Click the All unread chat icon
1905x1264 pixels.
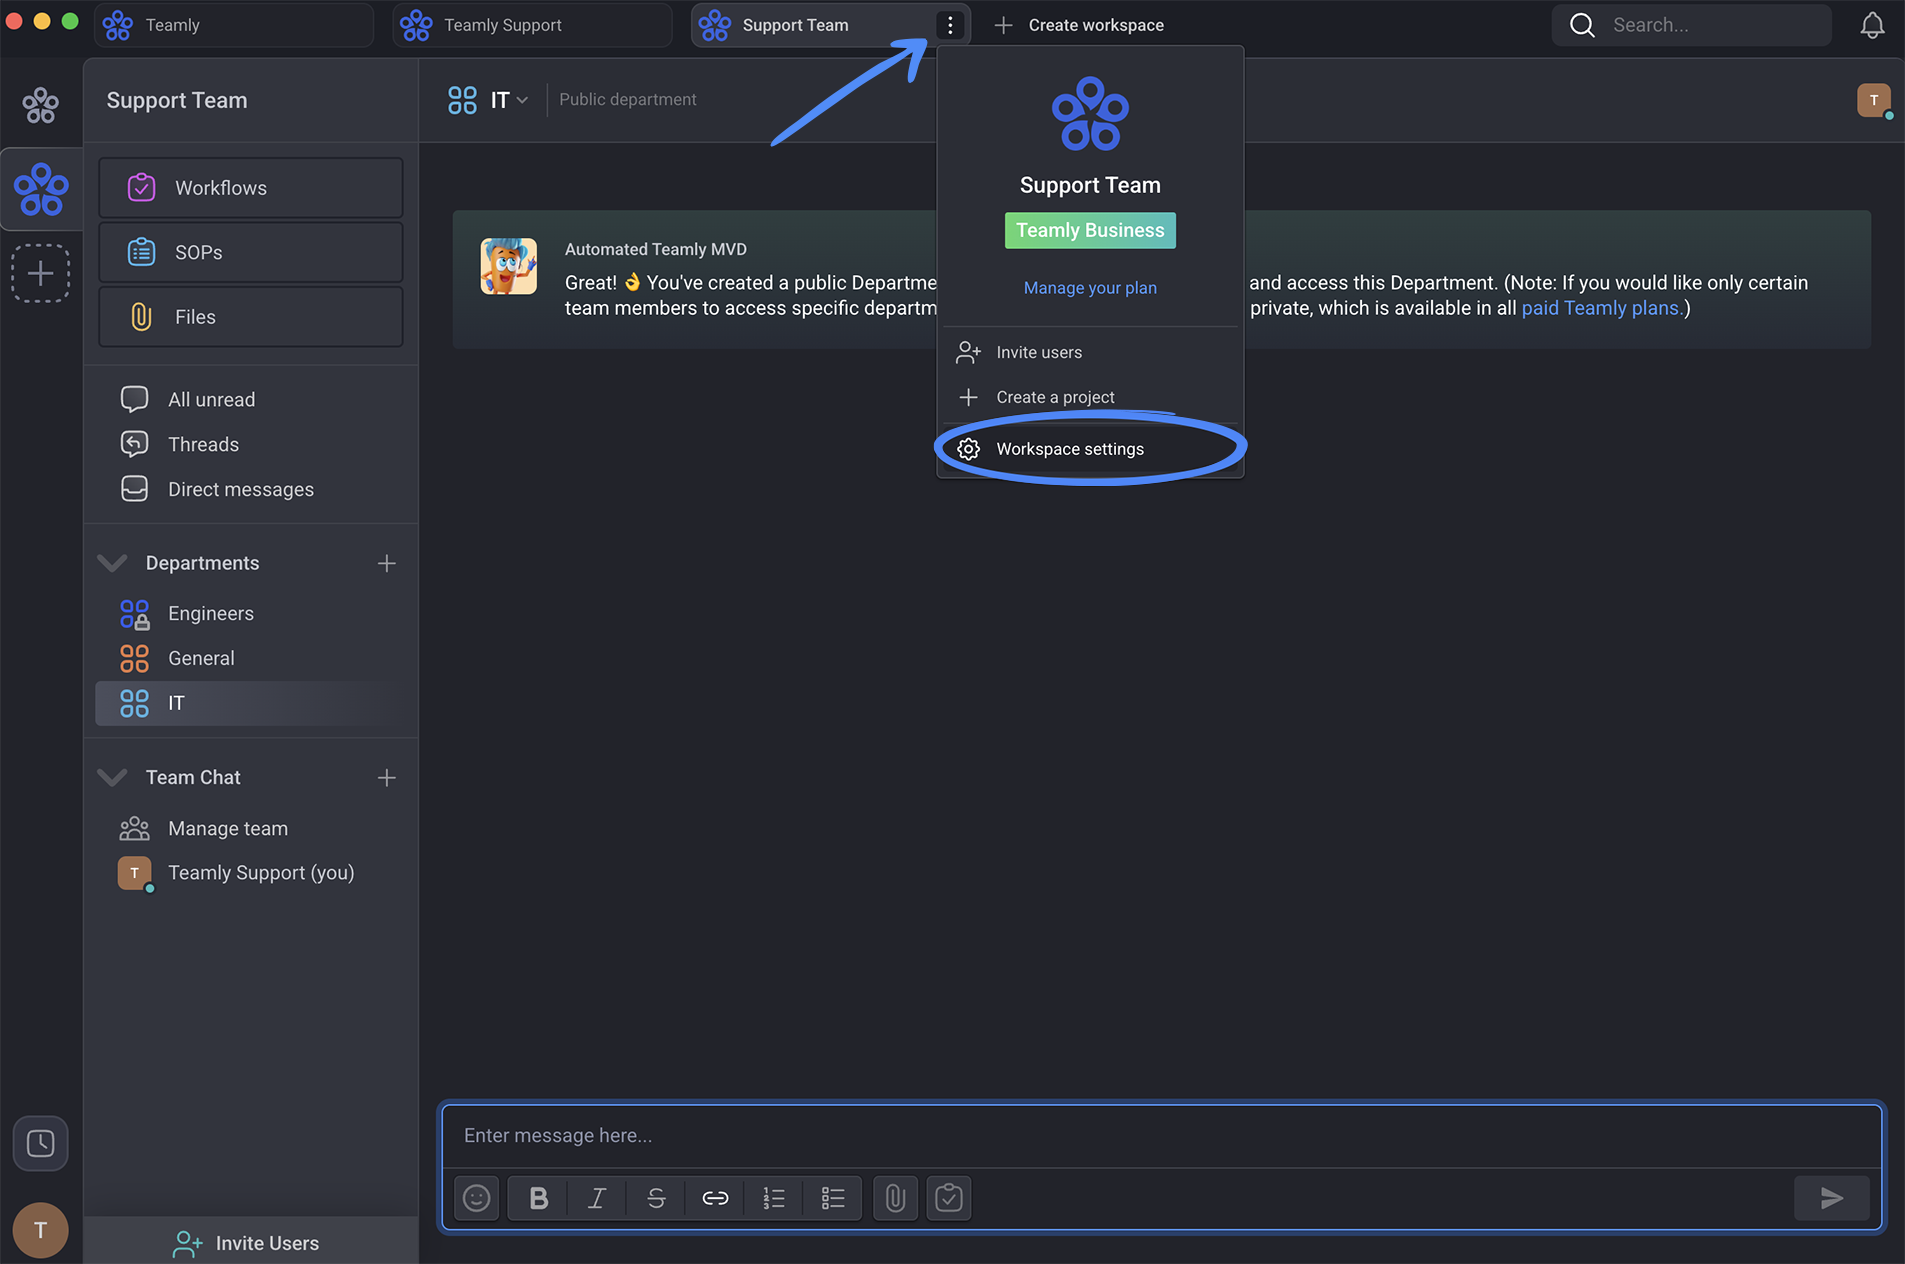[134, 399]
